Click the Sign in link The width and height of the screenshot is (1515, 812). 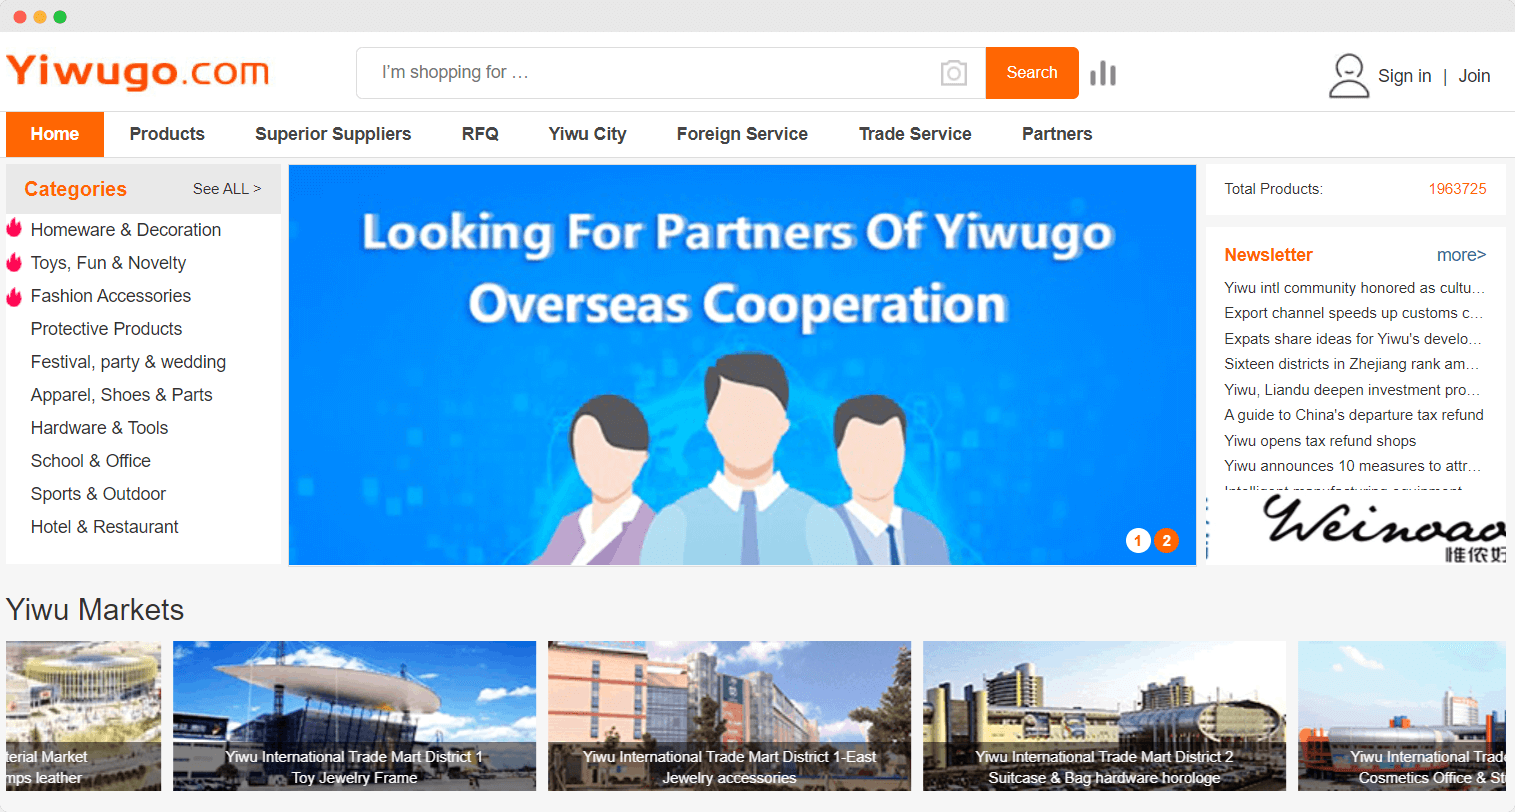click(x=1404, y=76)
